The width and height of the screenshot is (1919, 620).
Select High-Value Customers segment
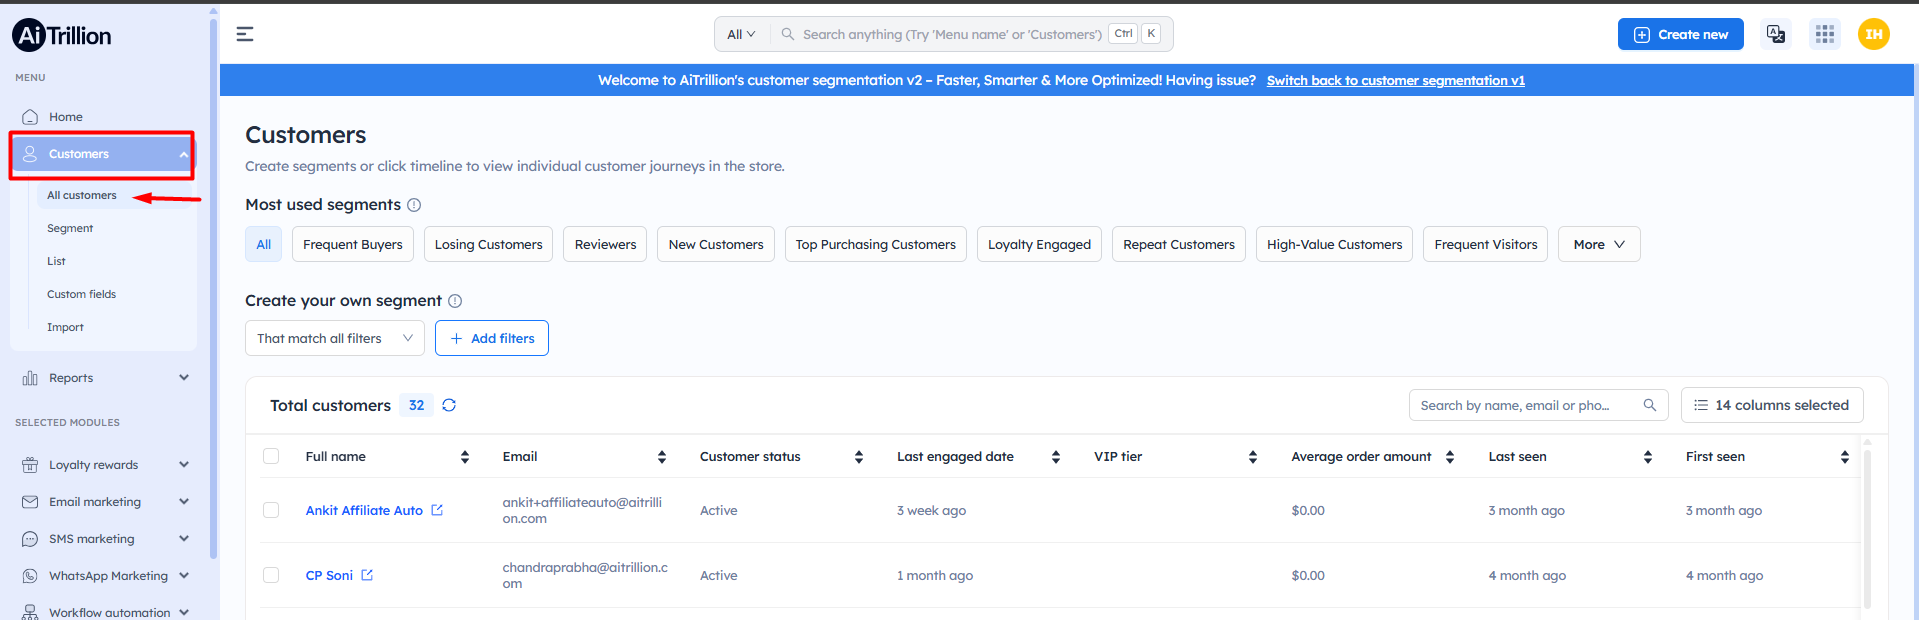coord(1334,244)
